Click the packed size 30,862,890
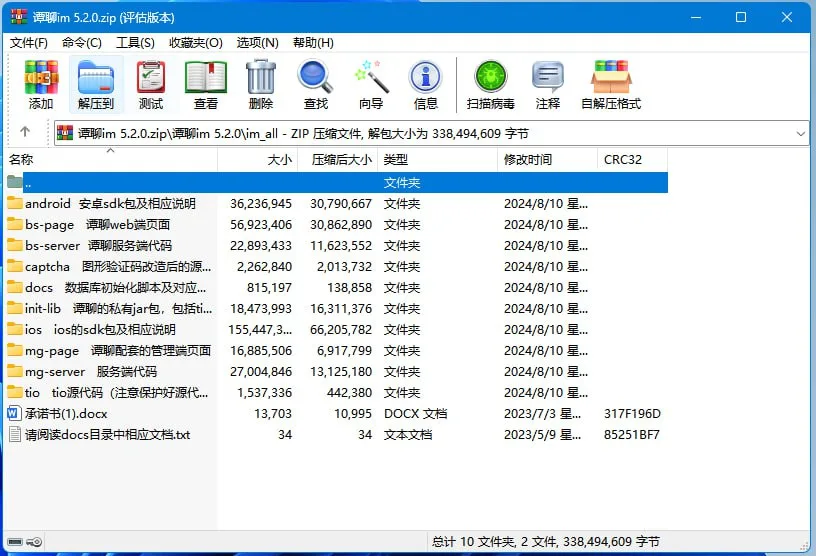Screen dimensions: 816x556 341,224
